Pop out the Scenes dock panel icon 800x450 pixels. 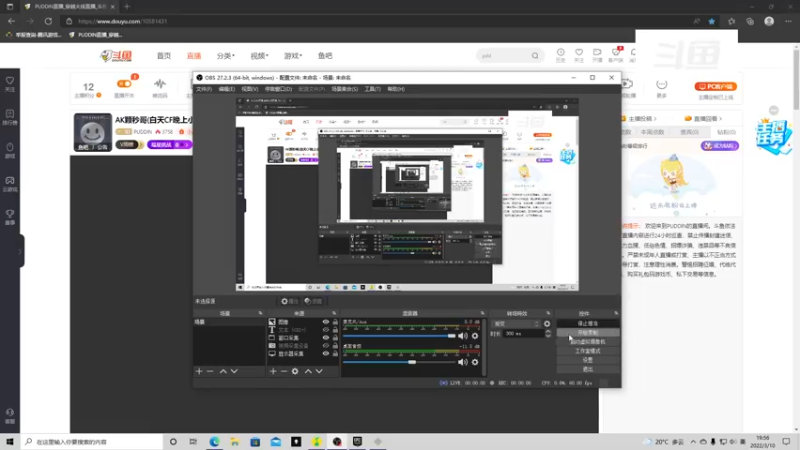[260, 313]
